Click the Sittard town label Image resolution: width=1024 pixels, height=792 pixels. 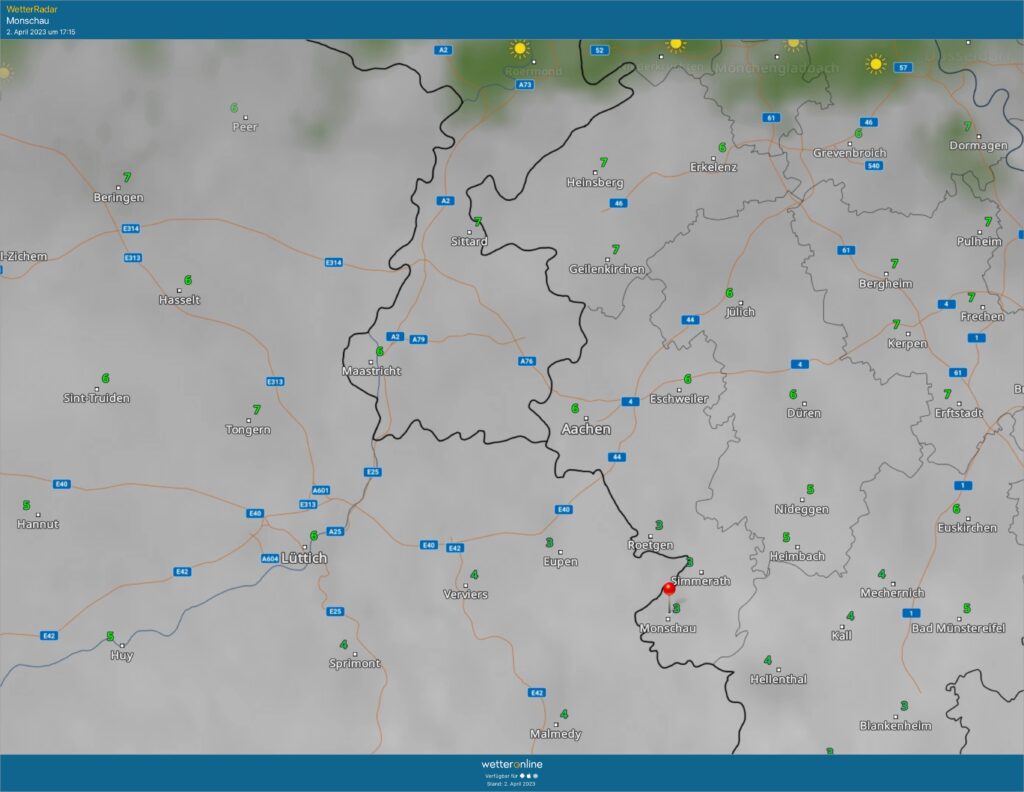click(469, 242)
